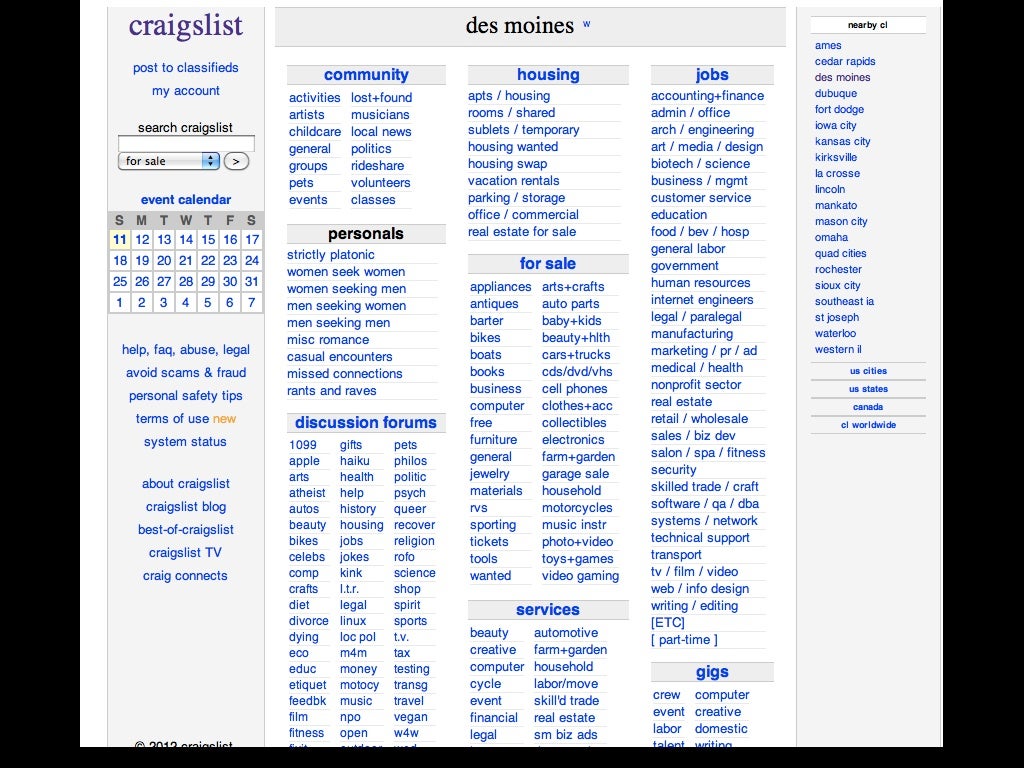This screenshot has height=768, width=1024.
Task: Open the craigslist logo homepage link
Action: pos(185,26)
